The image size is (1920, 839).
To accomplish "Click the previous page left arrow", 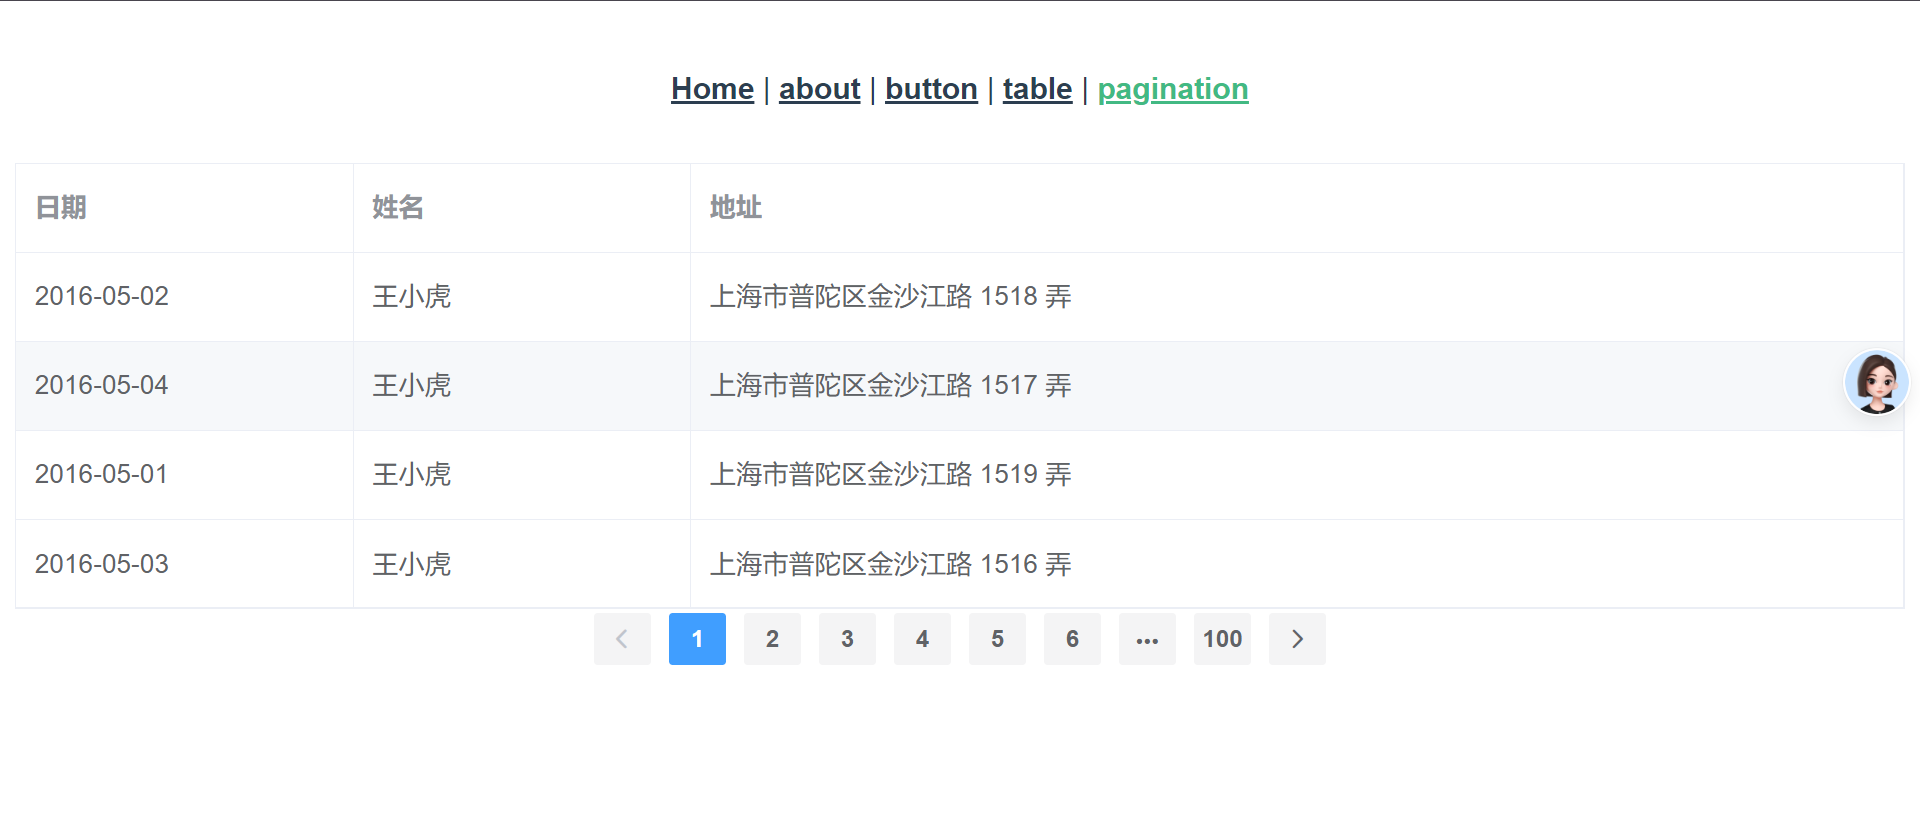I will (622, 639).
